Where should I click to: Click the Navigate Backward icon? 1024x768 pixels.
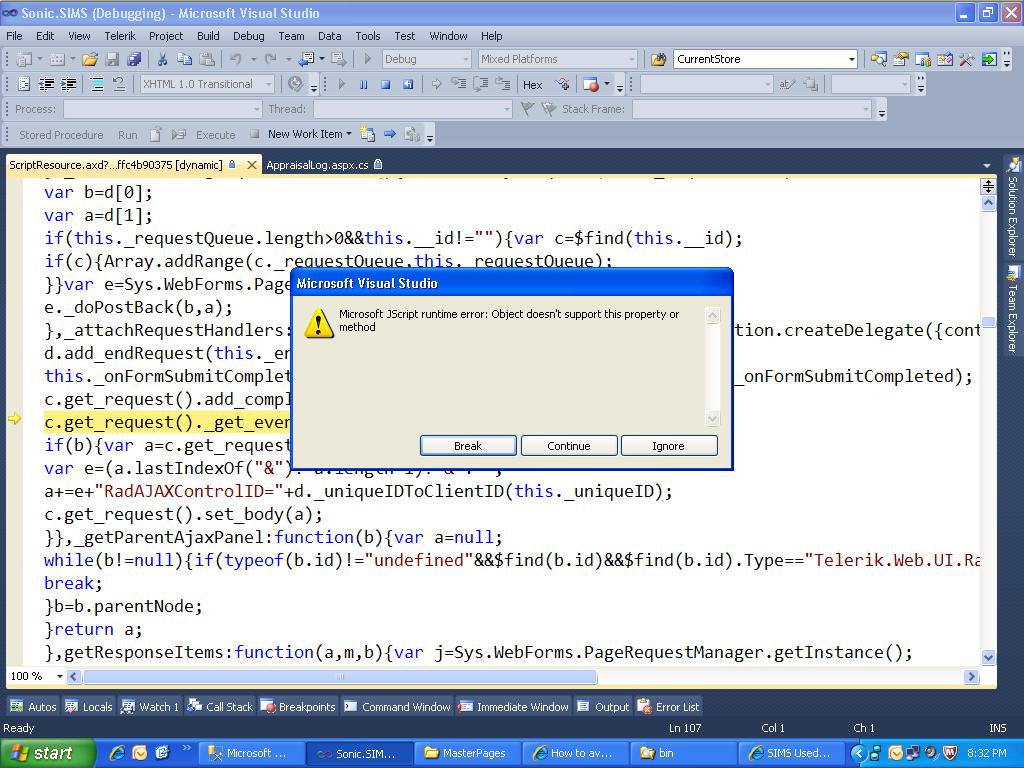pyautogui.click(x=306, y=59)
